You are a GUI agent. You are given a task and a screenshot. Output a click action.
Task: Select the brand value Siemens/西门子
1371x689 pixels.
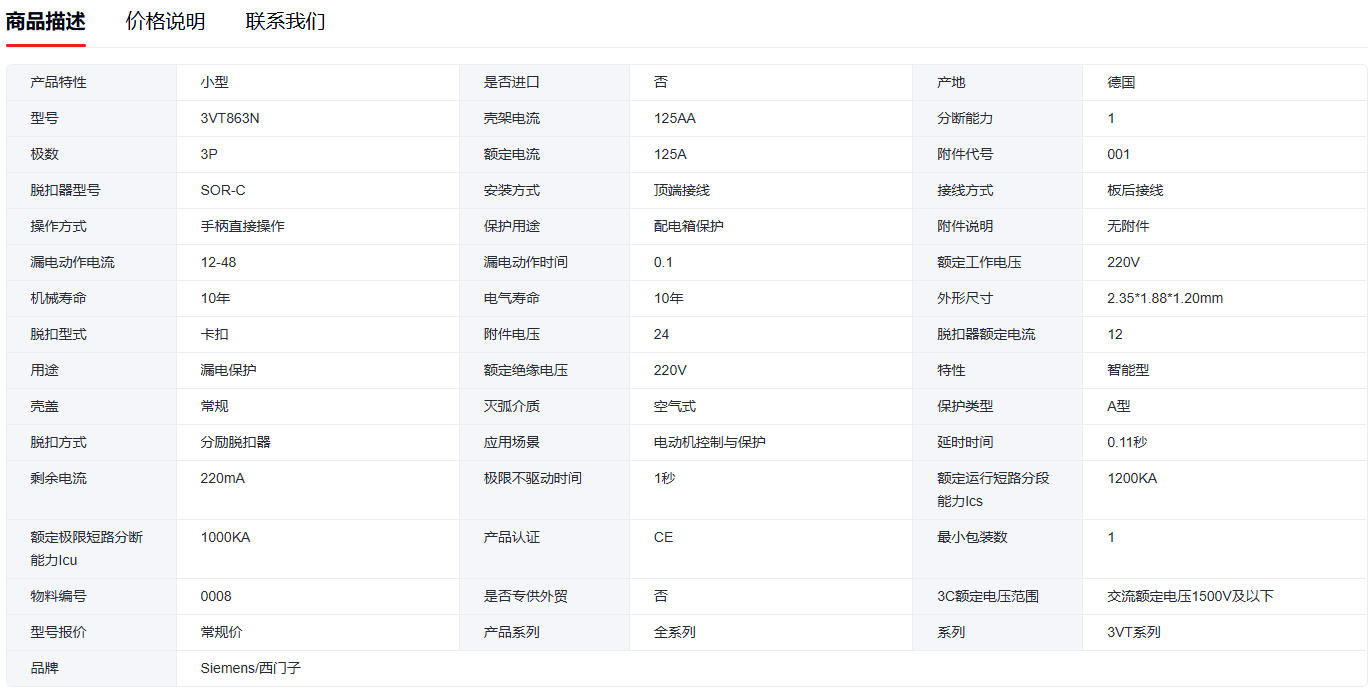tap(251, 668)
